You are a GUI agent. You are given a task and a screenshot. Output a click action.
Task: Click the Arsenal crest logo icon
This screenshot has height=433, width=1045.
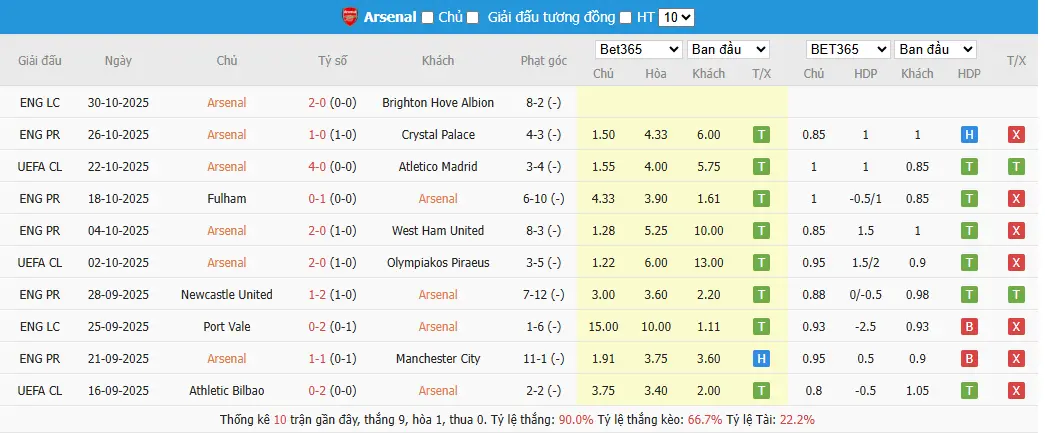coord(349,17)
